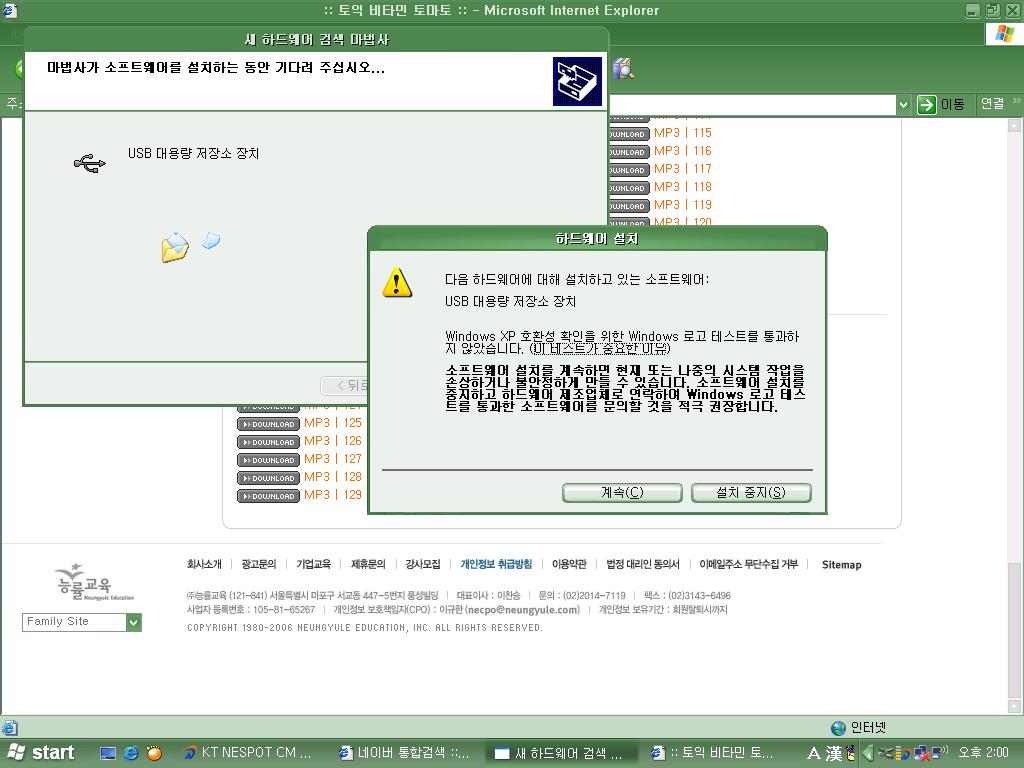Click the USB 대용량 저장소 장치 device icon

[x=90, y=160]
